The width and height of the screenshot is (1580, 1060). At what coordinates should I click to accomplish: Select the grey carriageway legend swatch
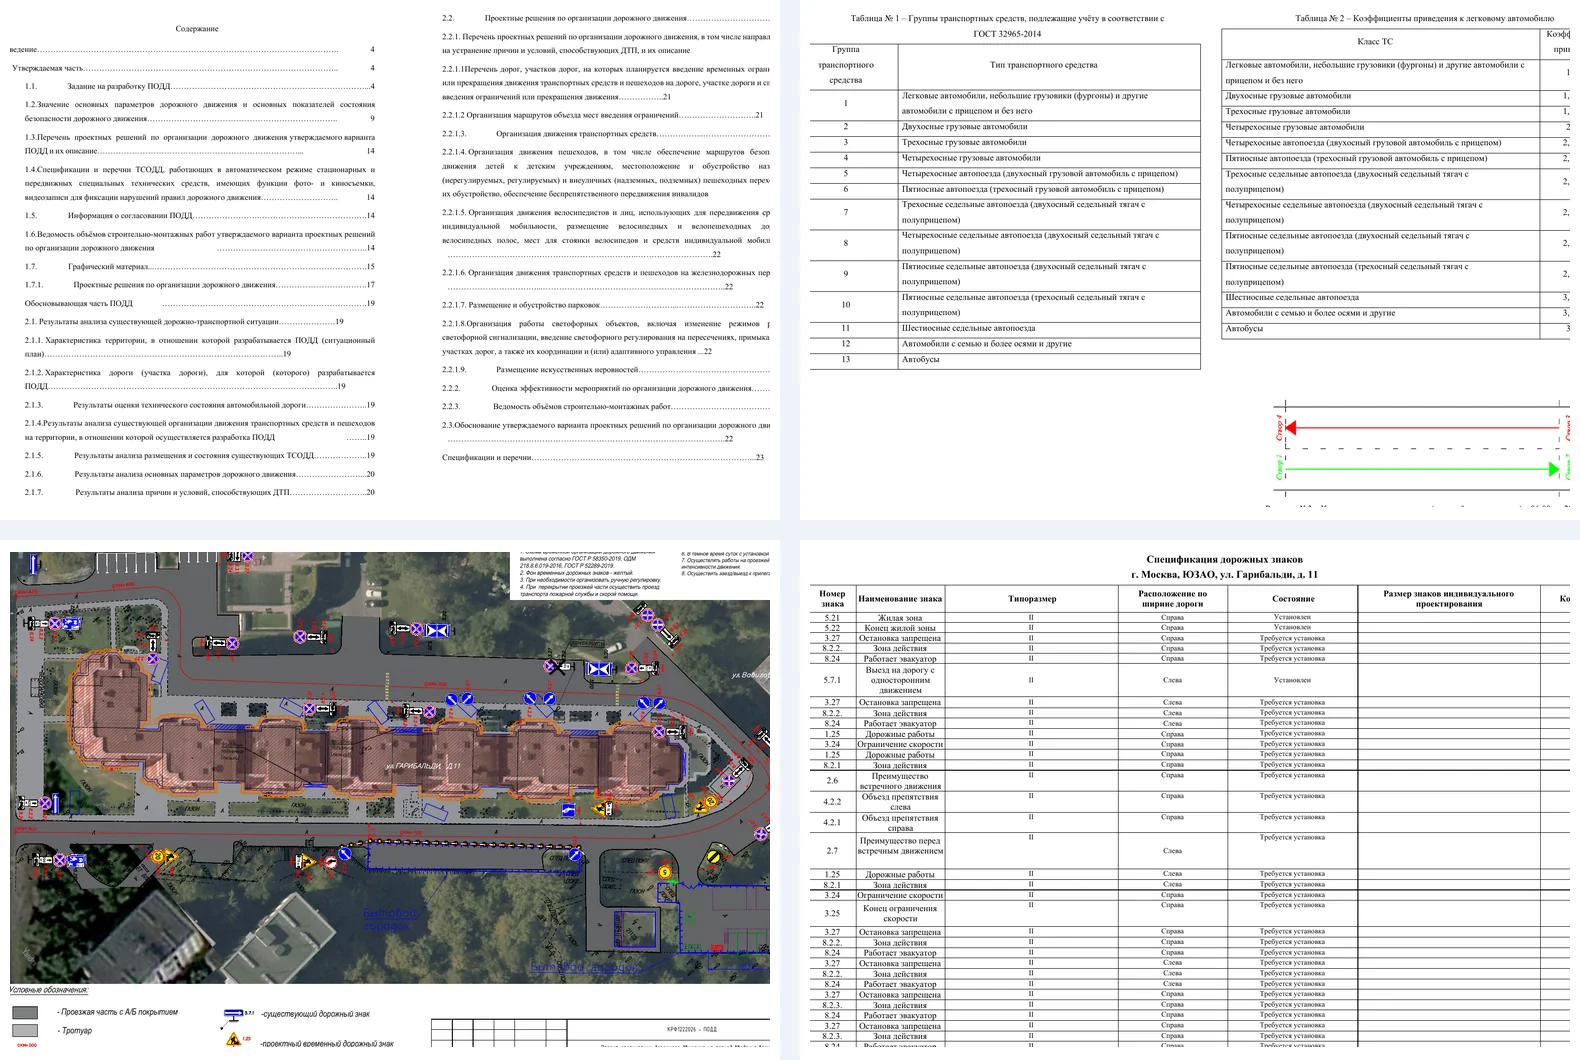[25, 1013]
